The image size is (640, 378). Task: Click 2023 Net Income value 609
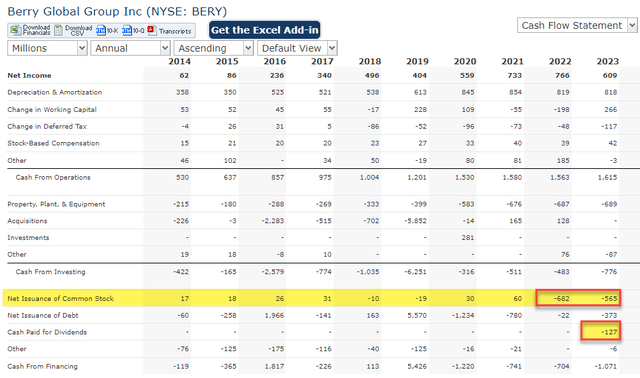tap(610, 76)
